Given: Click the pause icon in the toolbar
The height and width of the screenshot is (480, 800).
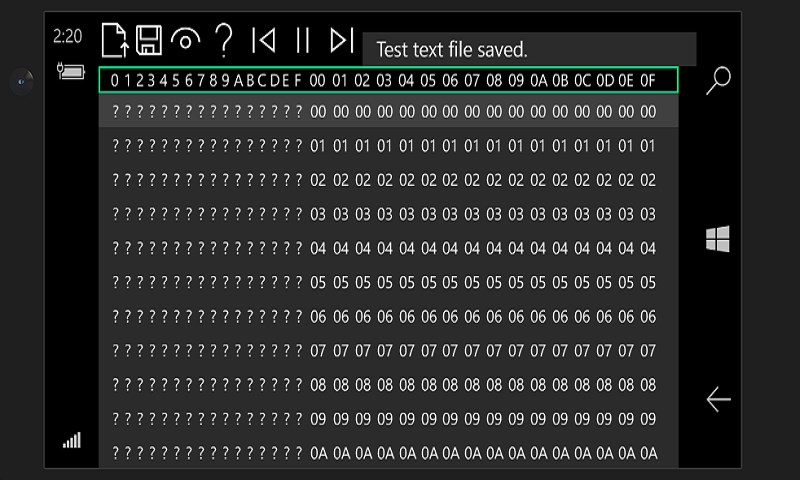Looking at the screenshot, I should point(303,40).
